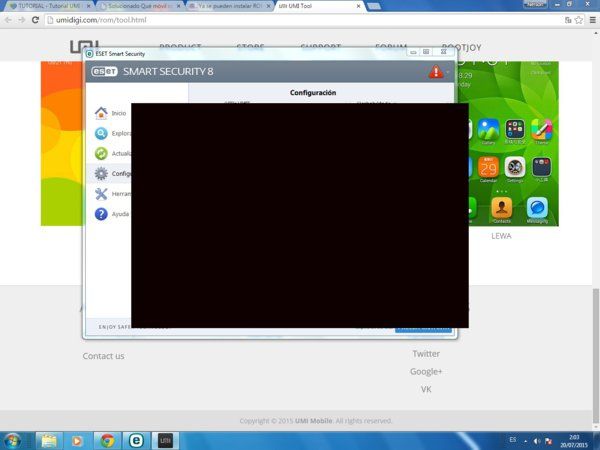Reload the umidigi.com page
The width and height of the screenshot is (600, 450).
(x=35, y=20)
